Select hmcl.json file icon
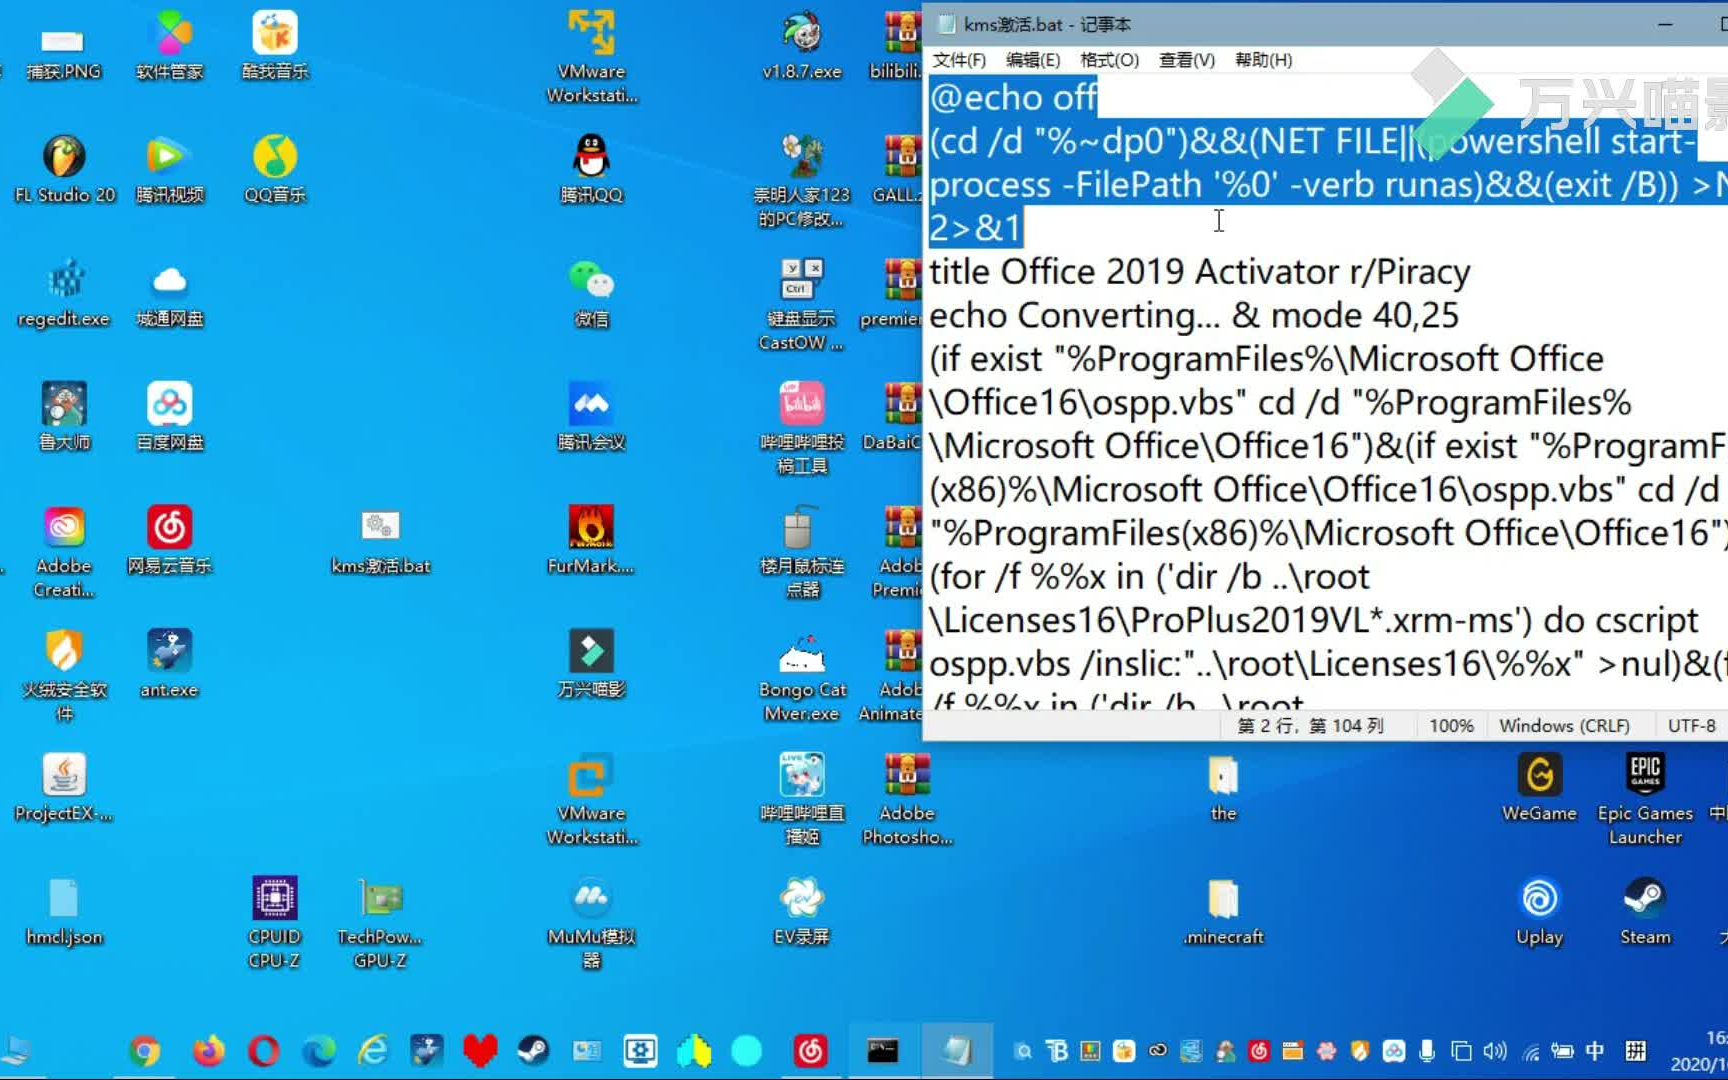This screenshot has height=1080, width=1728. pos(64,911)
